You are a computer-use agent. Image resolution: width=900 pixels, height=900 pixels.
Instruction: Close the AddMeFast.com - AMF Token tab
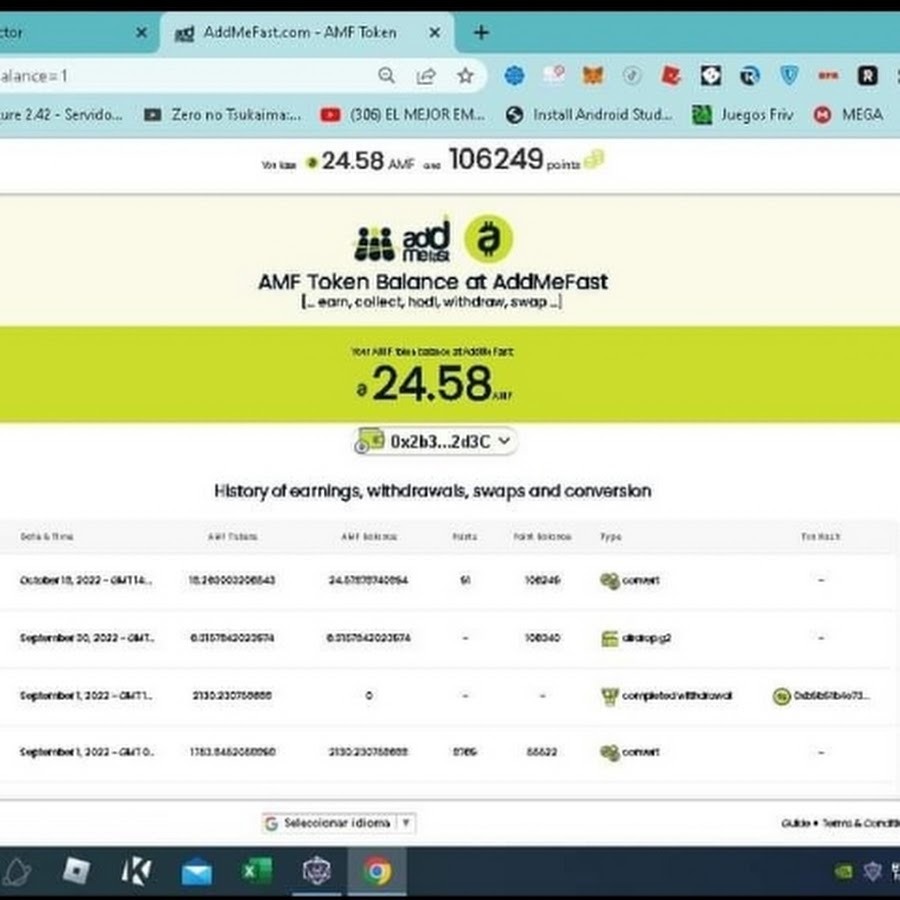pos(435,33)
